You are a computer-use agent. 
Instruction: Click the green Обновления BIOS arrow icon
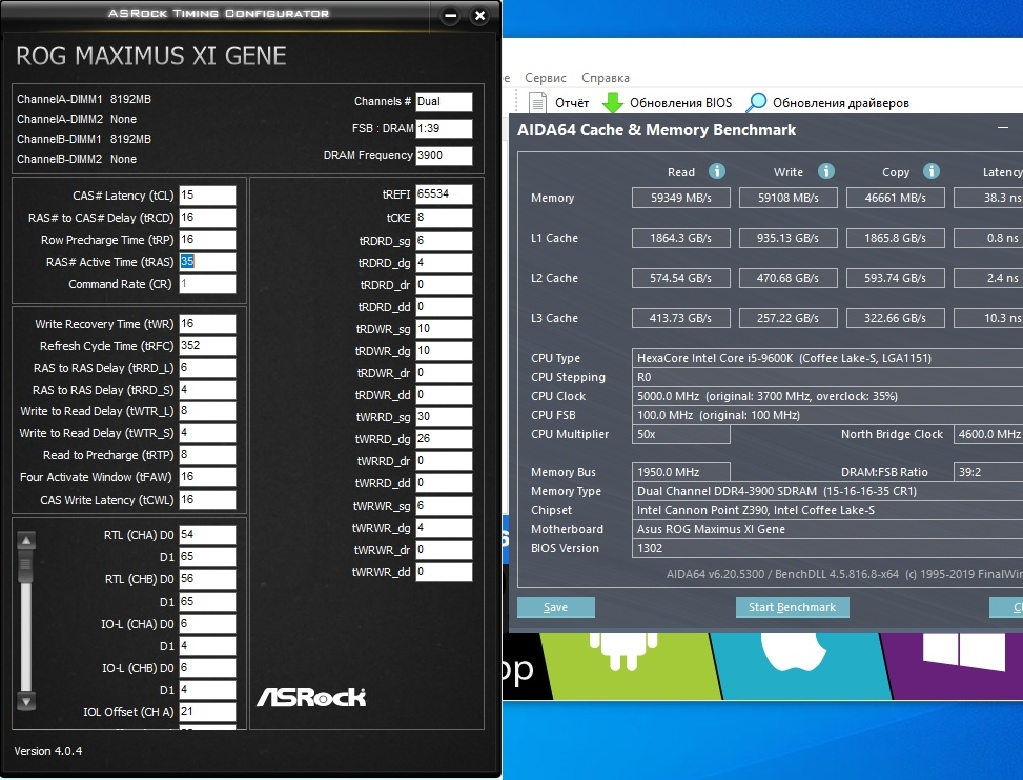tap(611, 102)
